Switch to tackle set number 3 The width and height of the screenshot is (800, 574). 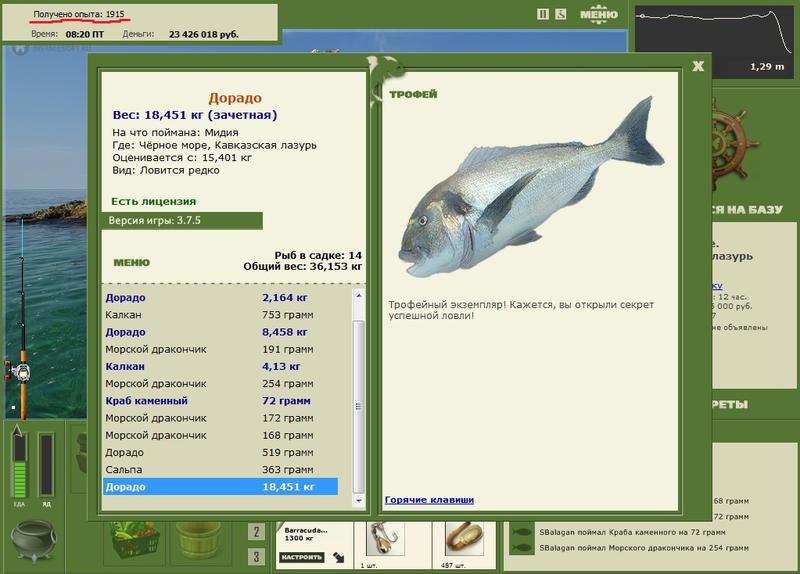click(x=257, y=556)
